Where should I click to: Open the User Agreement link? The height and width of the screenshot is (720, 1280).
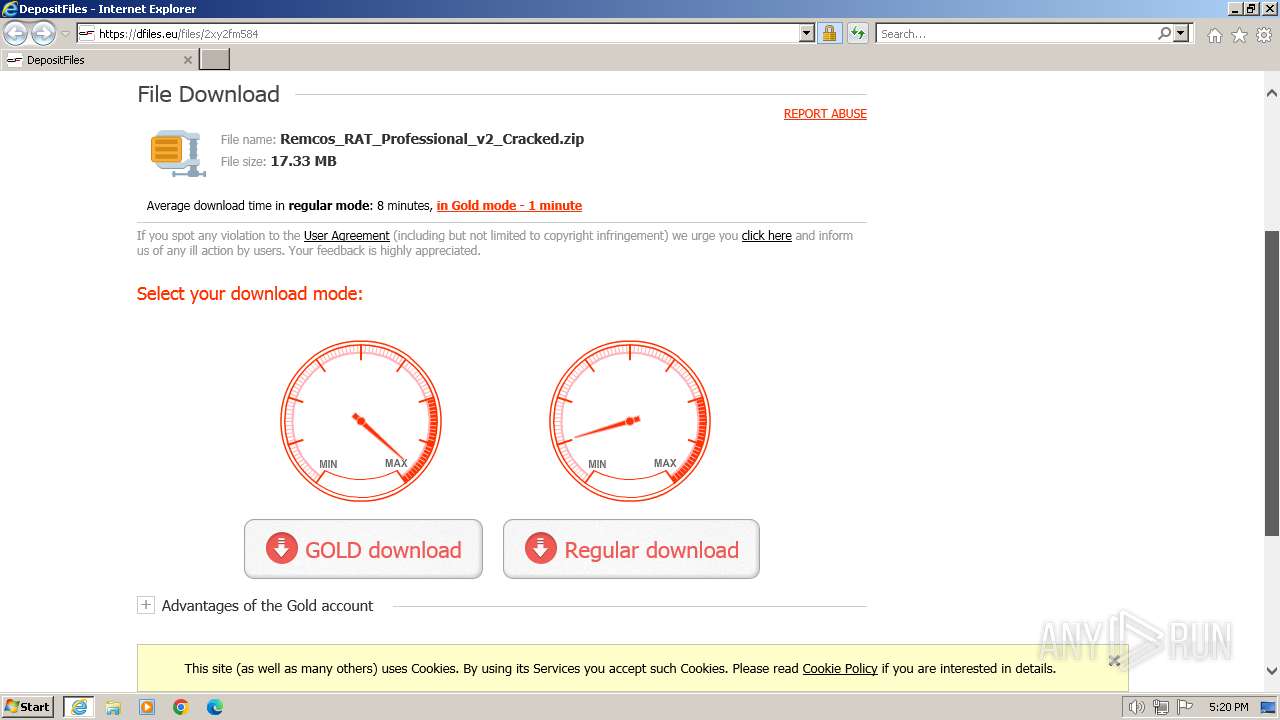(x=346, y=236)
